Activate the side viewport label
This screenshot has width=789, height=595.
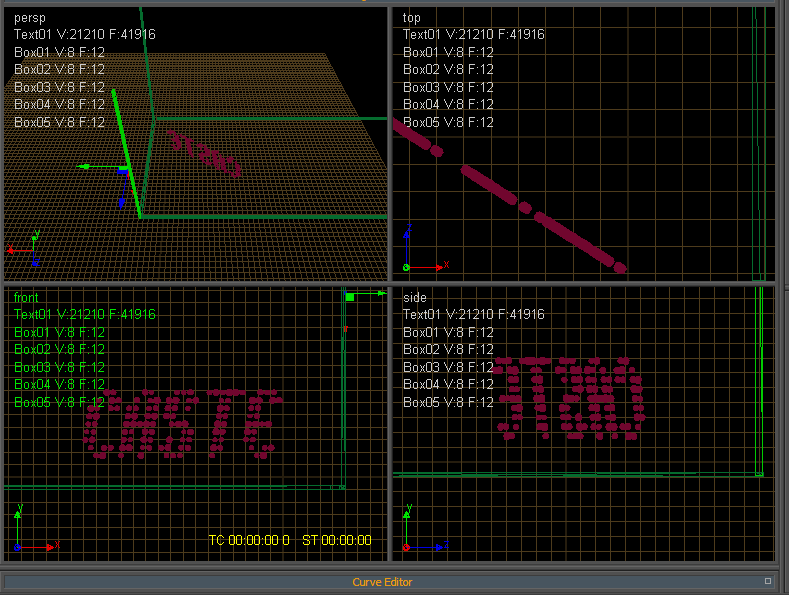[x=415, y=298]
